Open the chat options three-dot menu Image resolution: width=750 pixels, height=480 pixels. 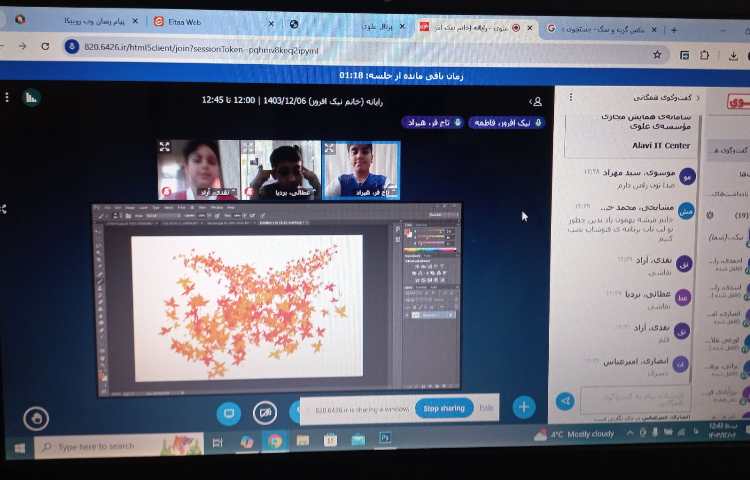pyautogui.click(x=571, y=97)
